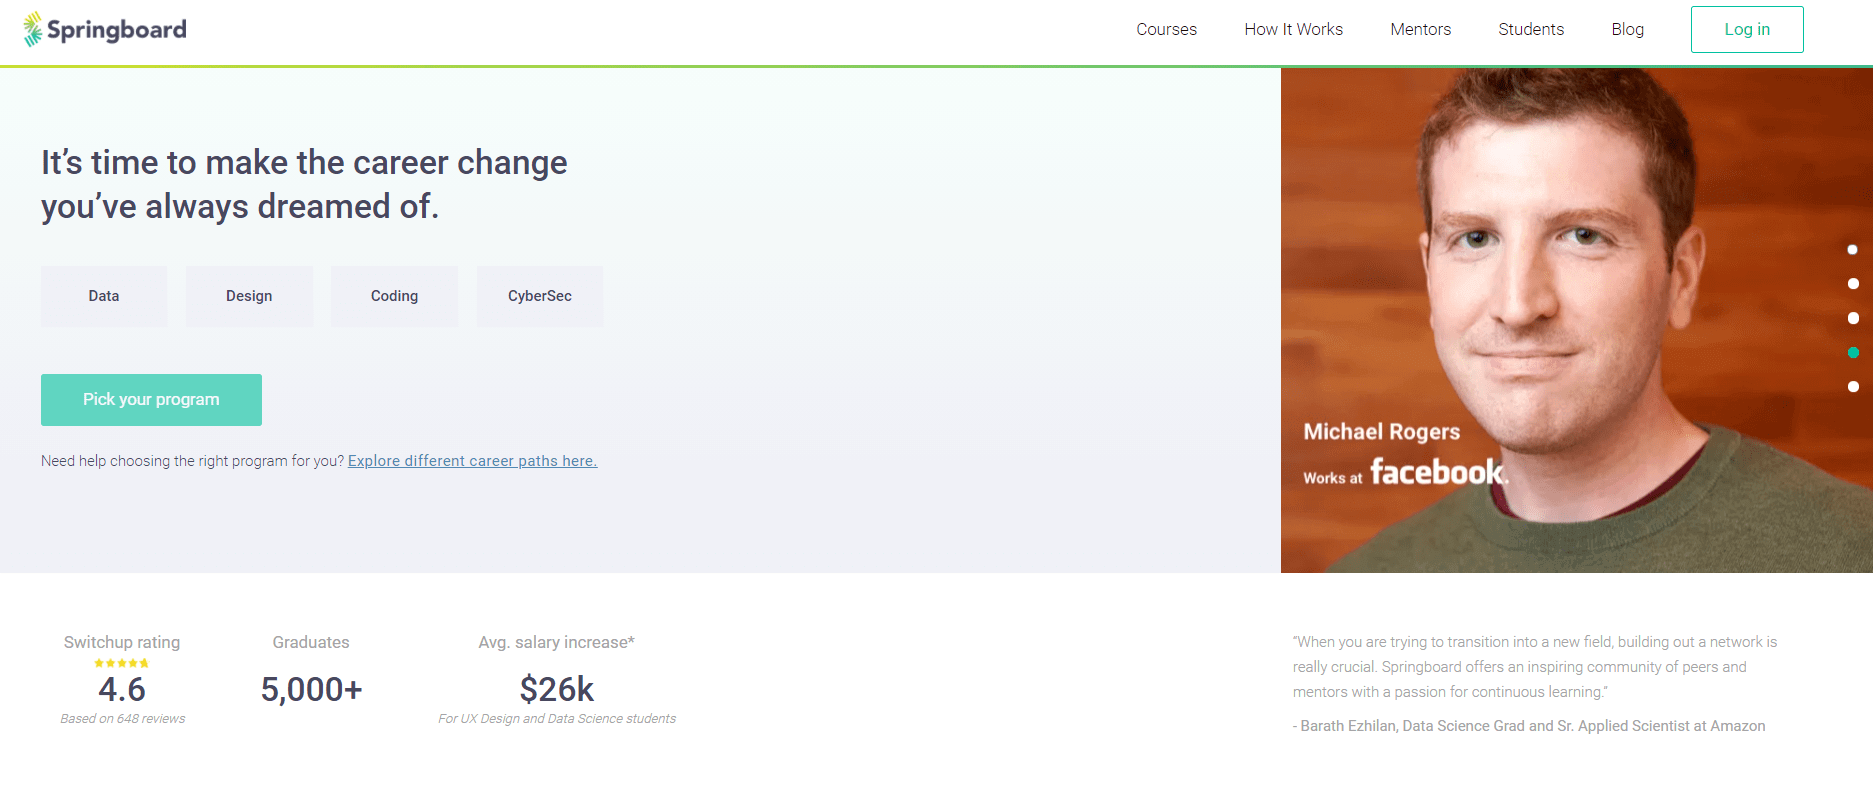Select fifth carousel dot

point(1852,386)
